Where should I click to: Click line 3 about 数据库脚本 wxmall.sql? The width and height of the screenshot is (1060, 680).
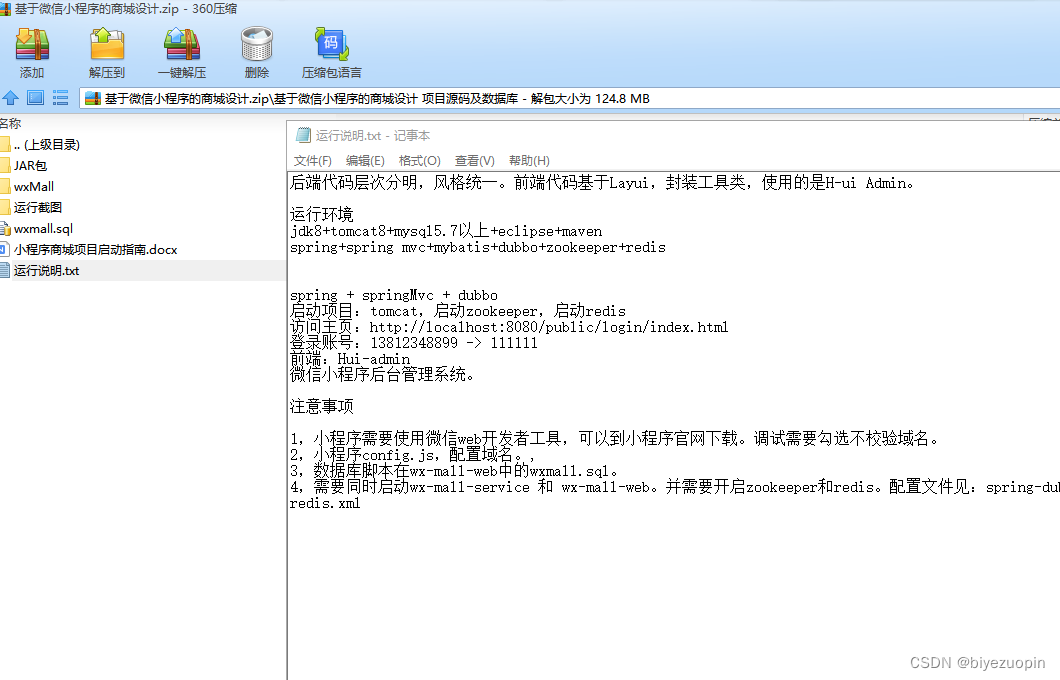(454, 470)
